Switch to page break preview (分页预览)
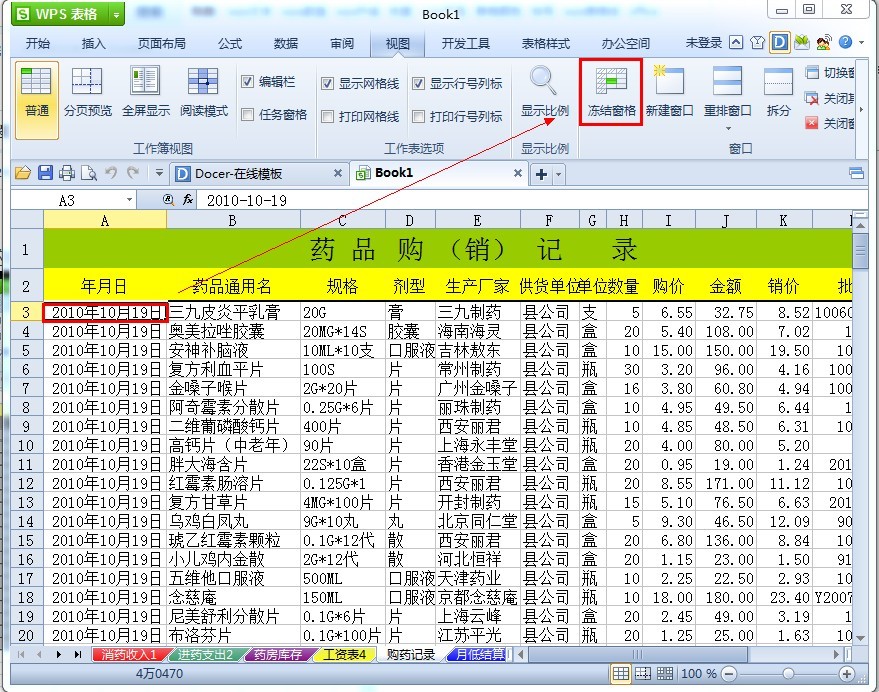This screenshot has height=692, width=879. point(87,92)
